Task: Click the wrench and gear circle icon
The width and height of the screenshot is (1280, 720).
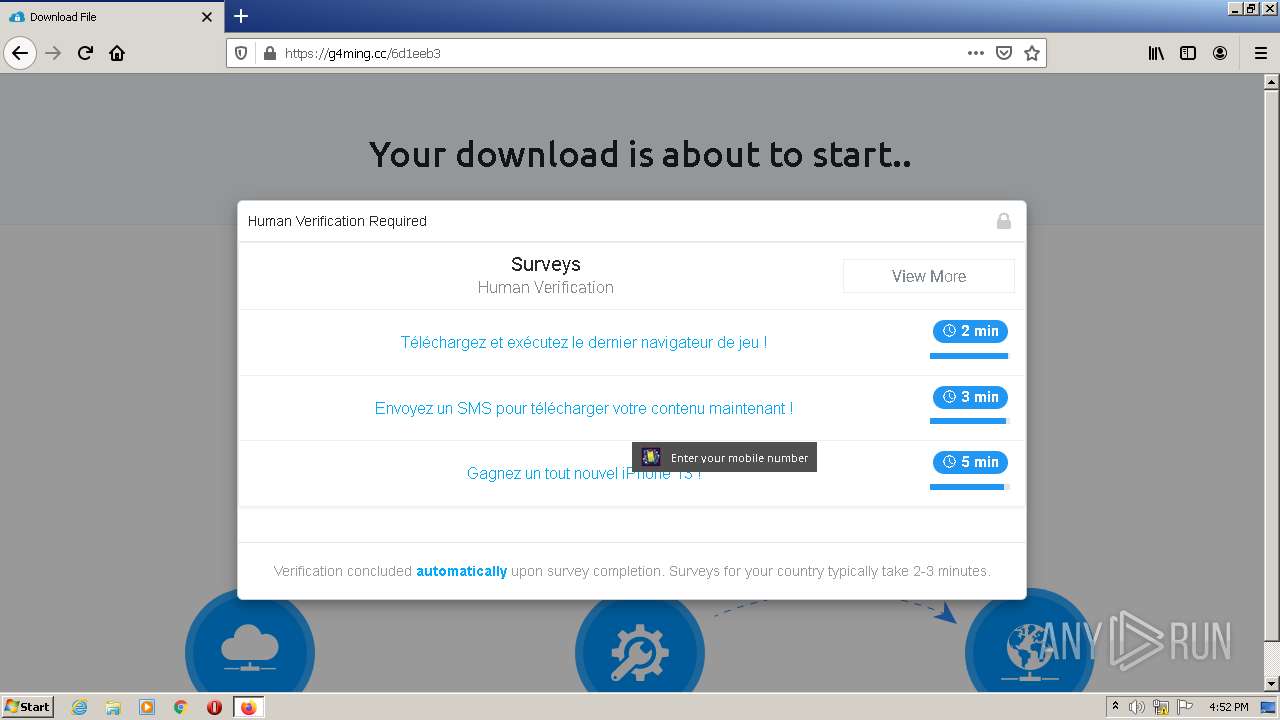Action: pos(640,647)
